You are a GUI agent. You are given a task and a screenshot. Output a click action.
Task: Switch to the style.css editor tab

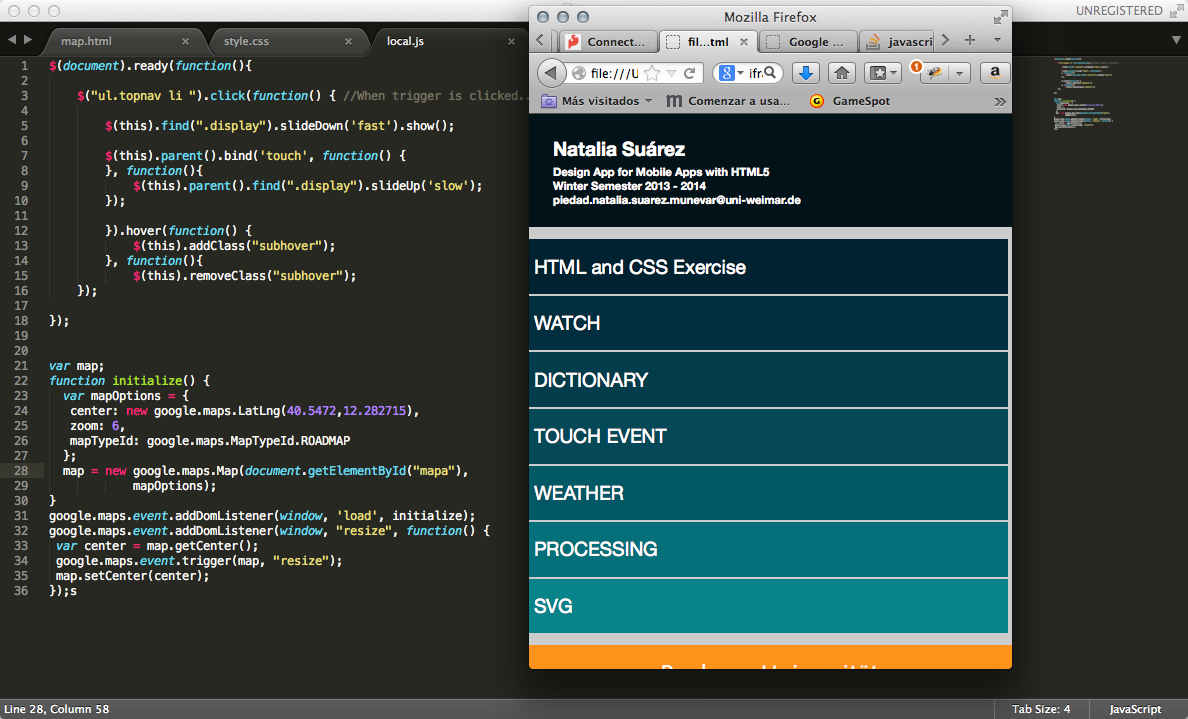[246, 41]
